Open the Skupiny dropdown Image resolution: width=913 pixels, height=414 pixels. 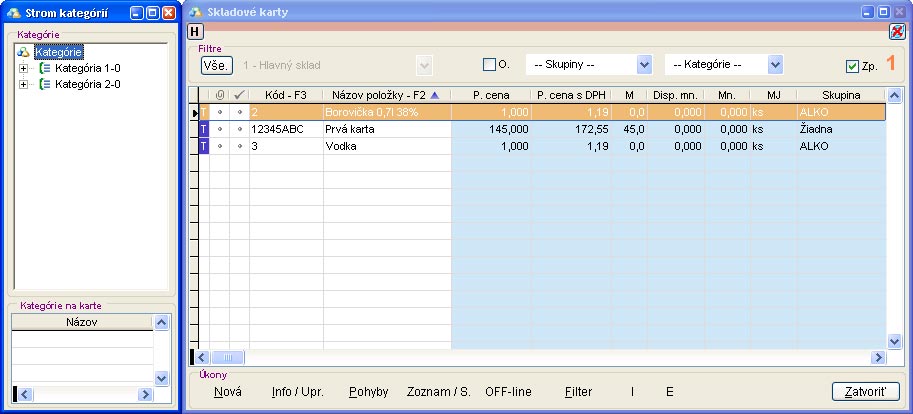pyautogui.click(x=643, y=64)
